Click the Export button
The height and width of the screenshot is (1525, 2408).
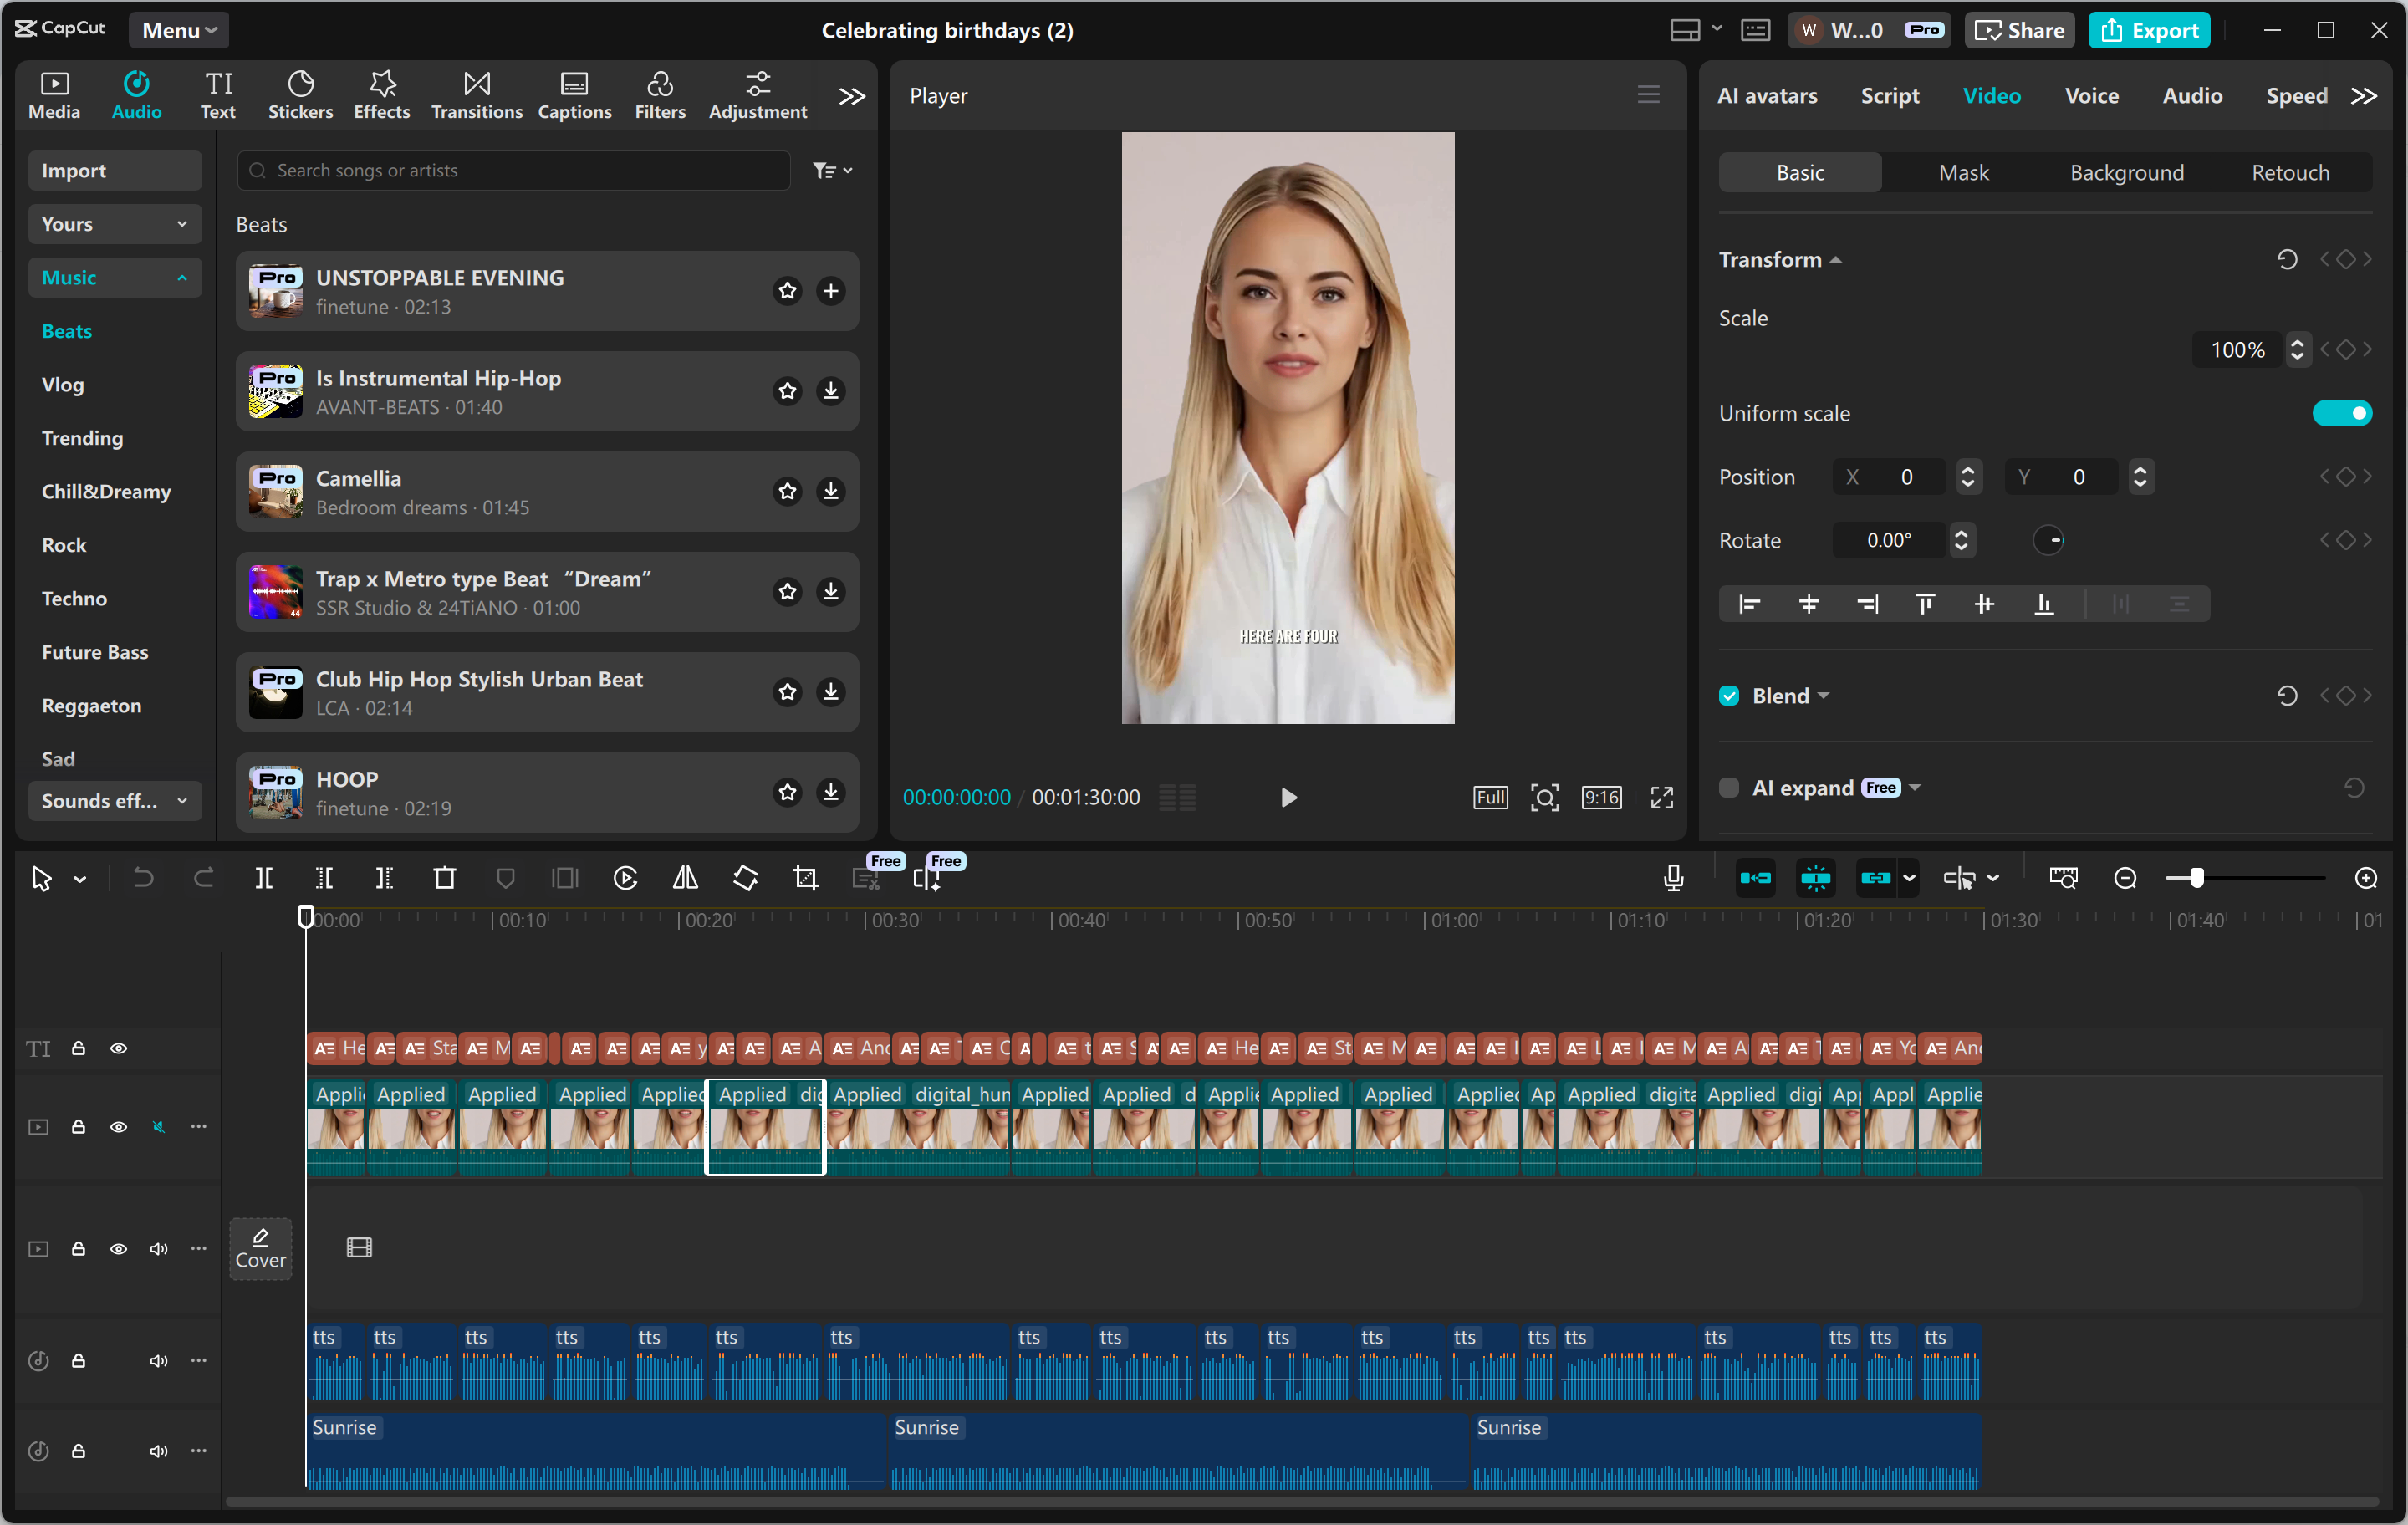click(2148, 30)
